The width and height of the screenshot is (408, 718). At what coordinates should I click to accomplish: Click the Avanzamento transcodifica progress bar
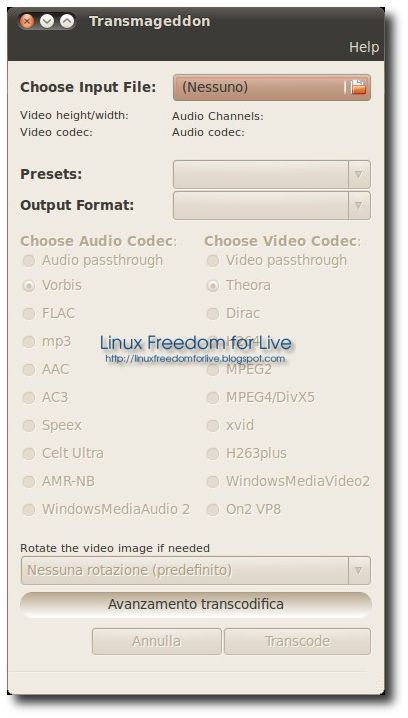point(196,604)
